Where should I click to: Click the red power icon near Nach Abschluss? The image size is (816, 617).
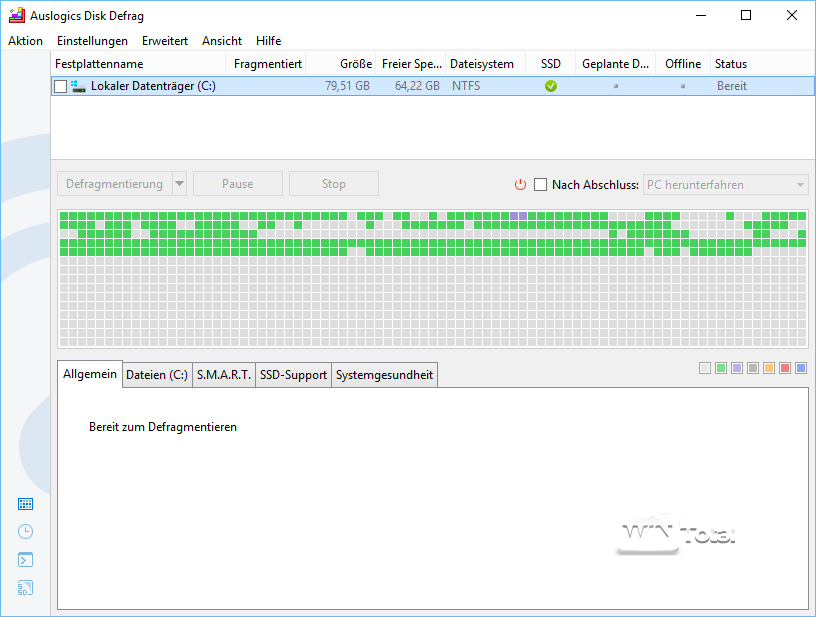pos(520,185)
